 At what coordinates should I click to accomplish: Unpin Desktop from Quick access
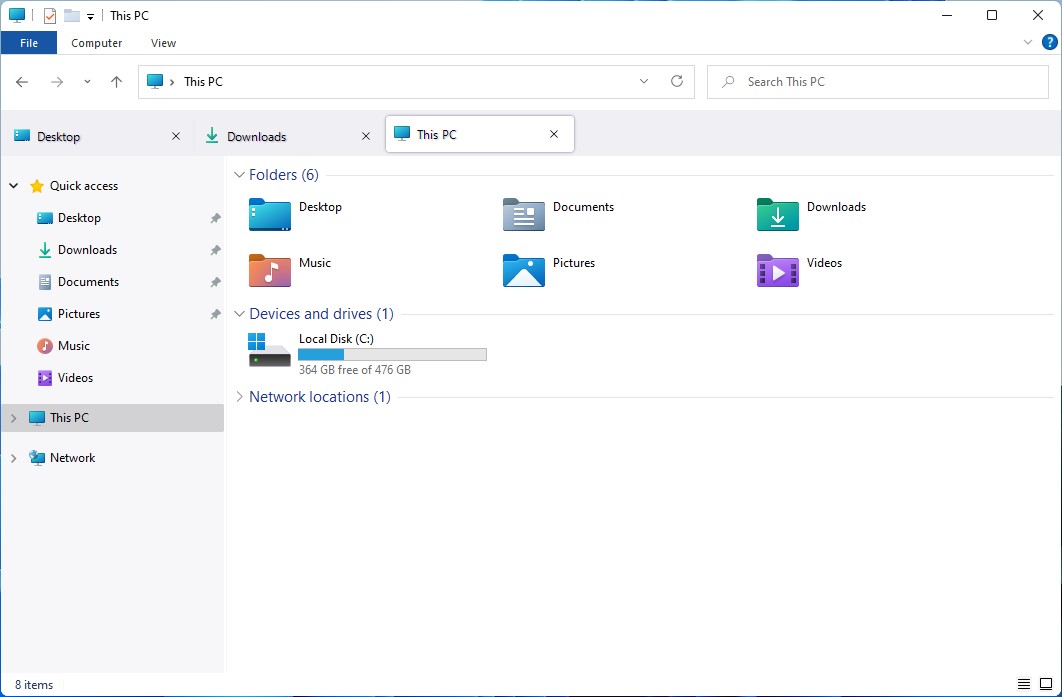pyautogui.click(x=215, y=217)
